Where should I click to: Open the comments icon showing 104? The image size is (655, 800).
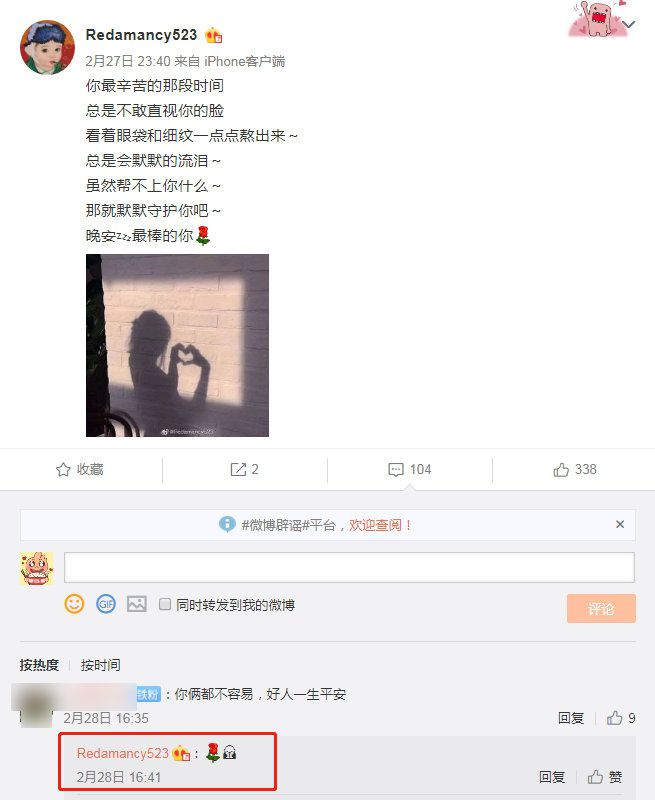click(x=396, y=469)
